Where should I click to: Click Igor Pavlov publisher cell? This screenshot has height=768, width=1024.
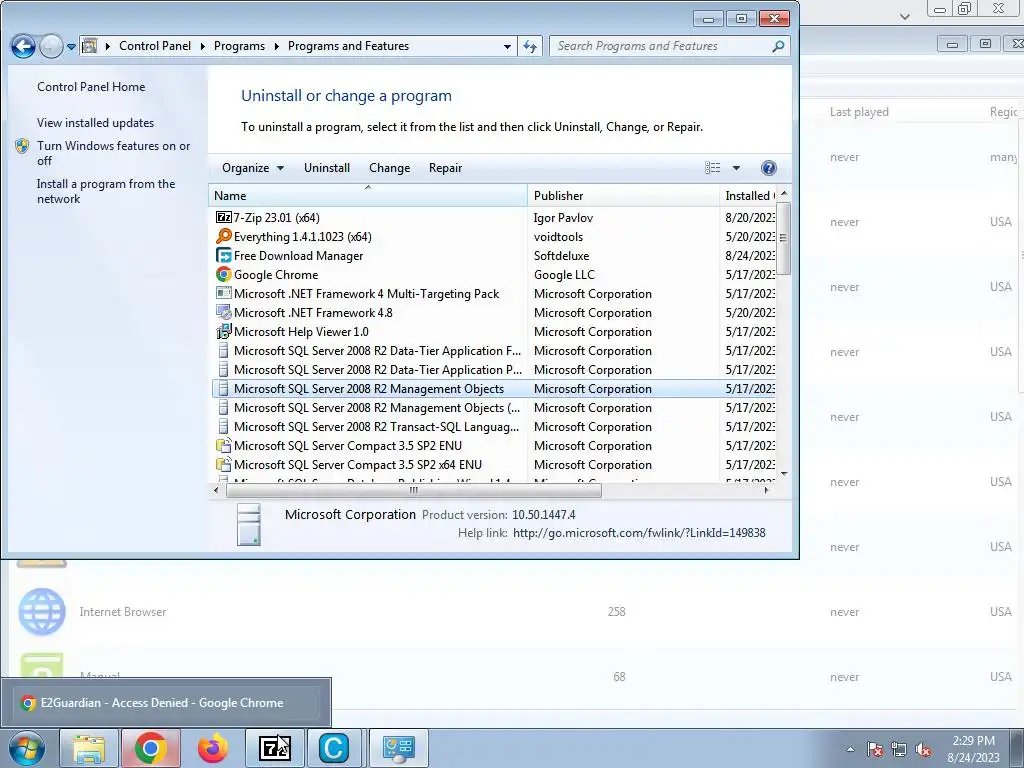click(x=563, y=217)
